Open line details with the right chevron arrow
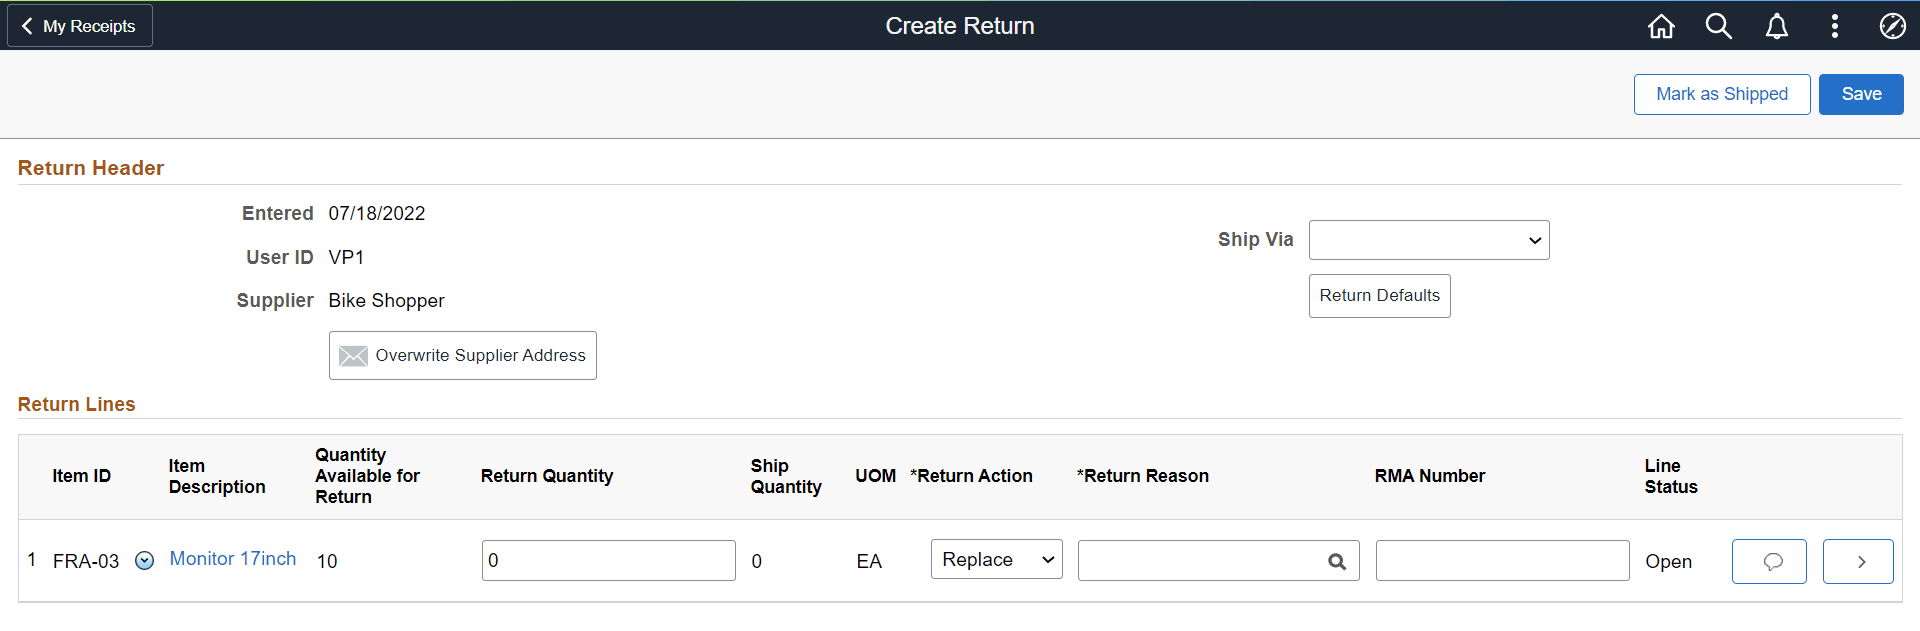Viewport: 1920px width, 631px height. [1858, 561]
